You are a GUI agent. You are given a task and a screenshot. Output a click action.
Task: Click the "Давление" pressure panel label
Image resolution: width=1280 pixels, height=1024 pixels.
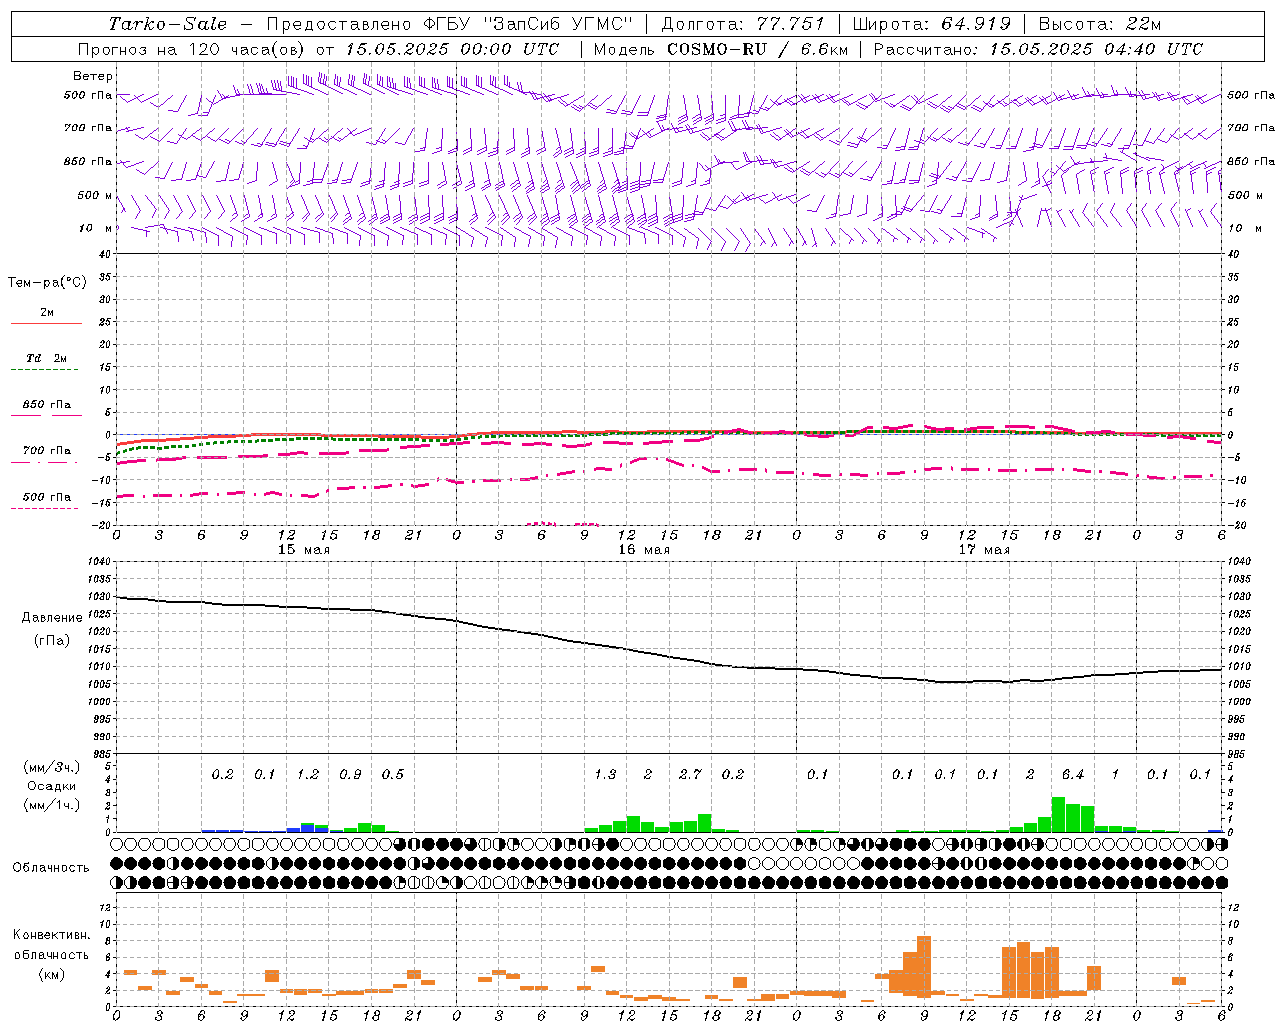[52, 618]
